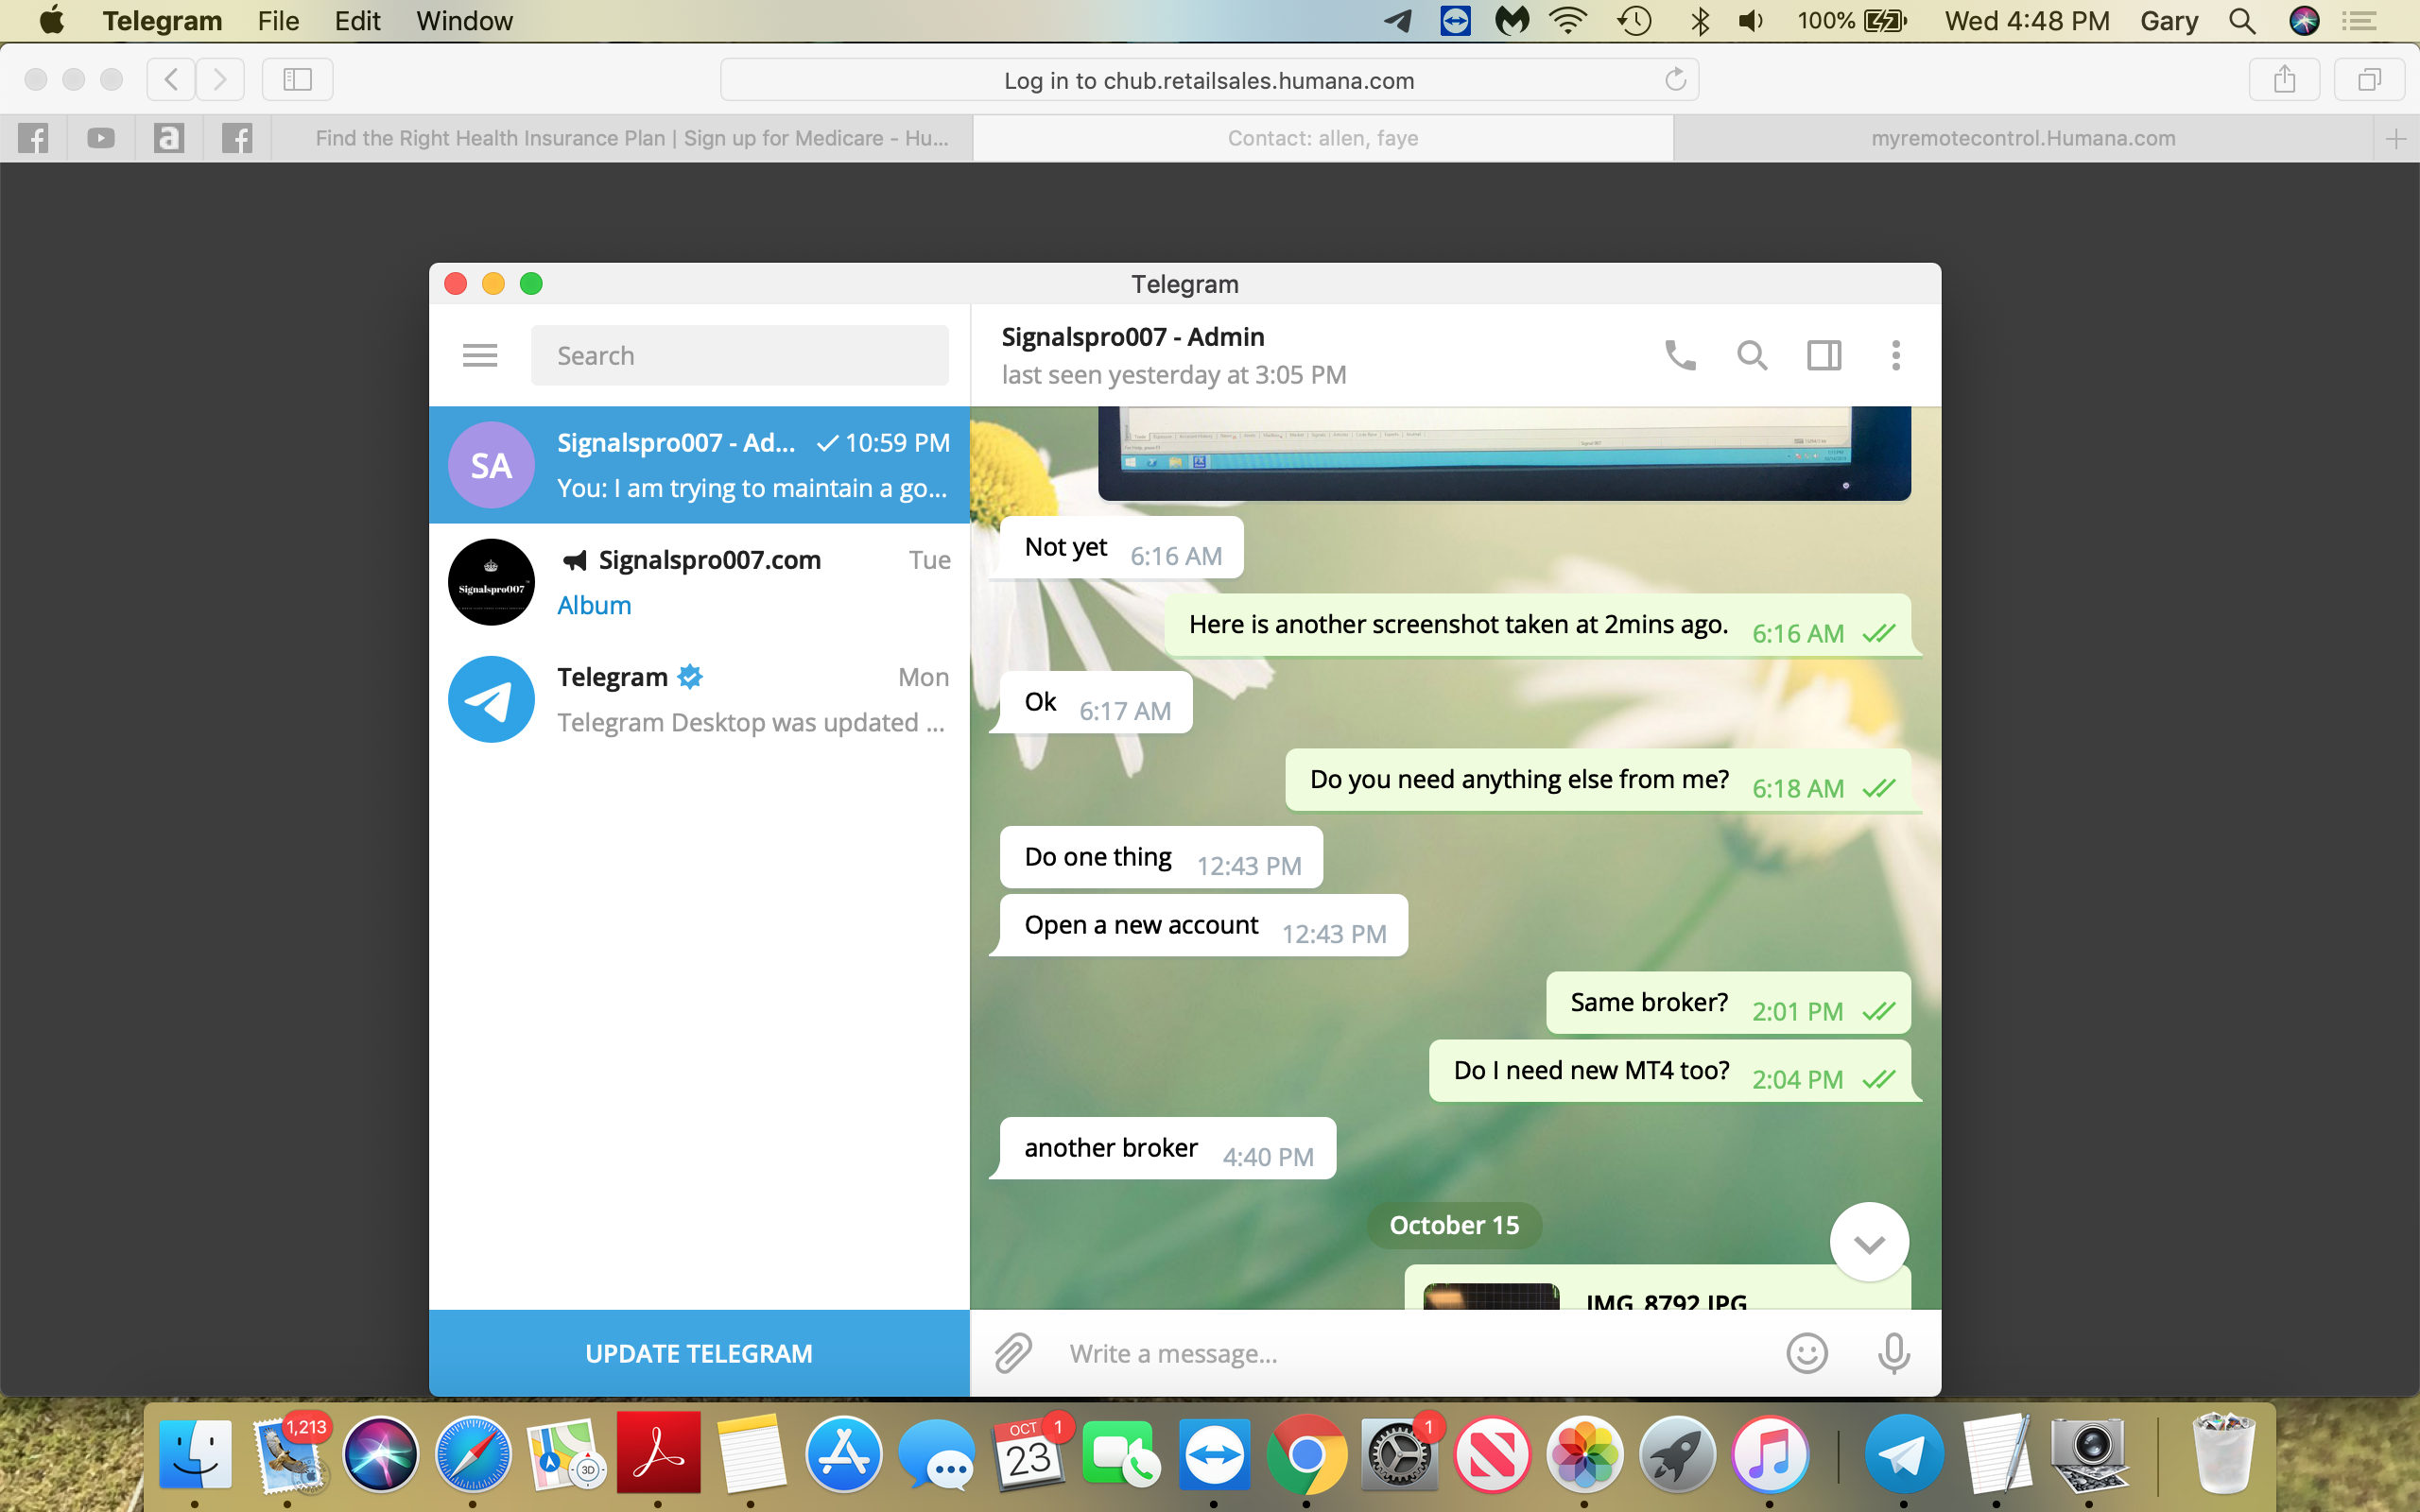2420x1512 pixels.
Task: Select the Signalspro007 - Admin chat
Action: tap(699, 465)
